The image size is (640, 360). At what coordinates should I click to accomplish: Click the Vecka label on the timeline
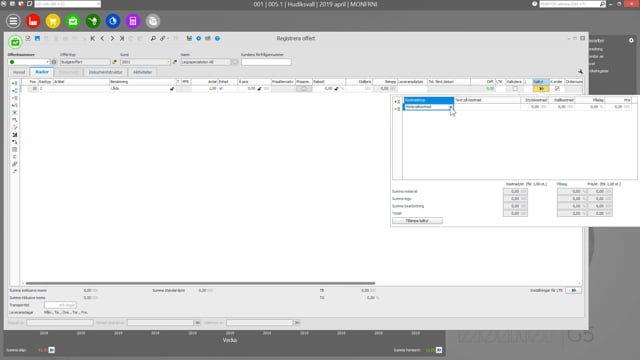(229, 340)
